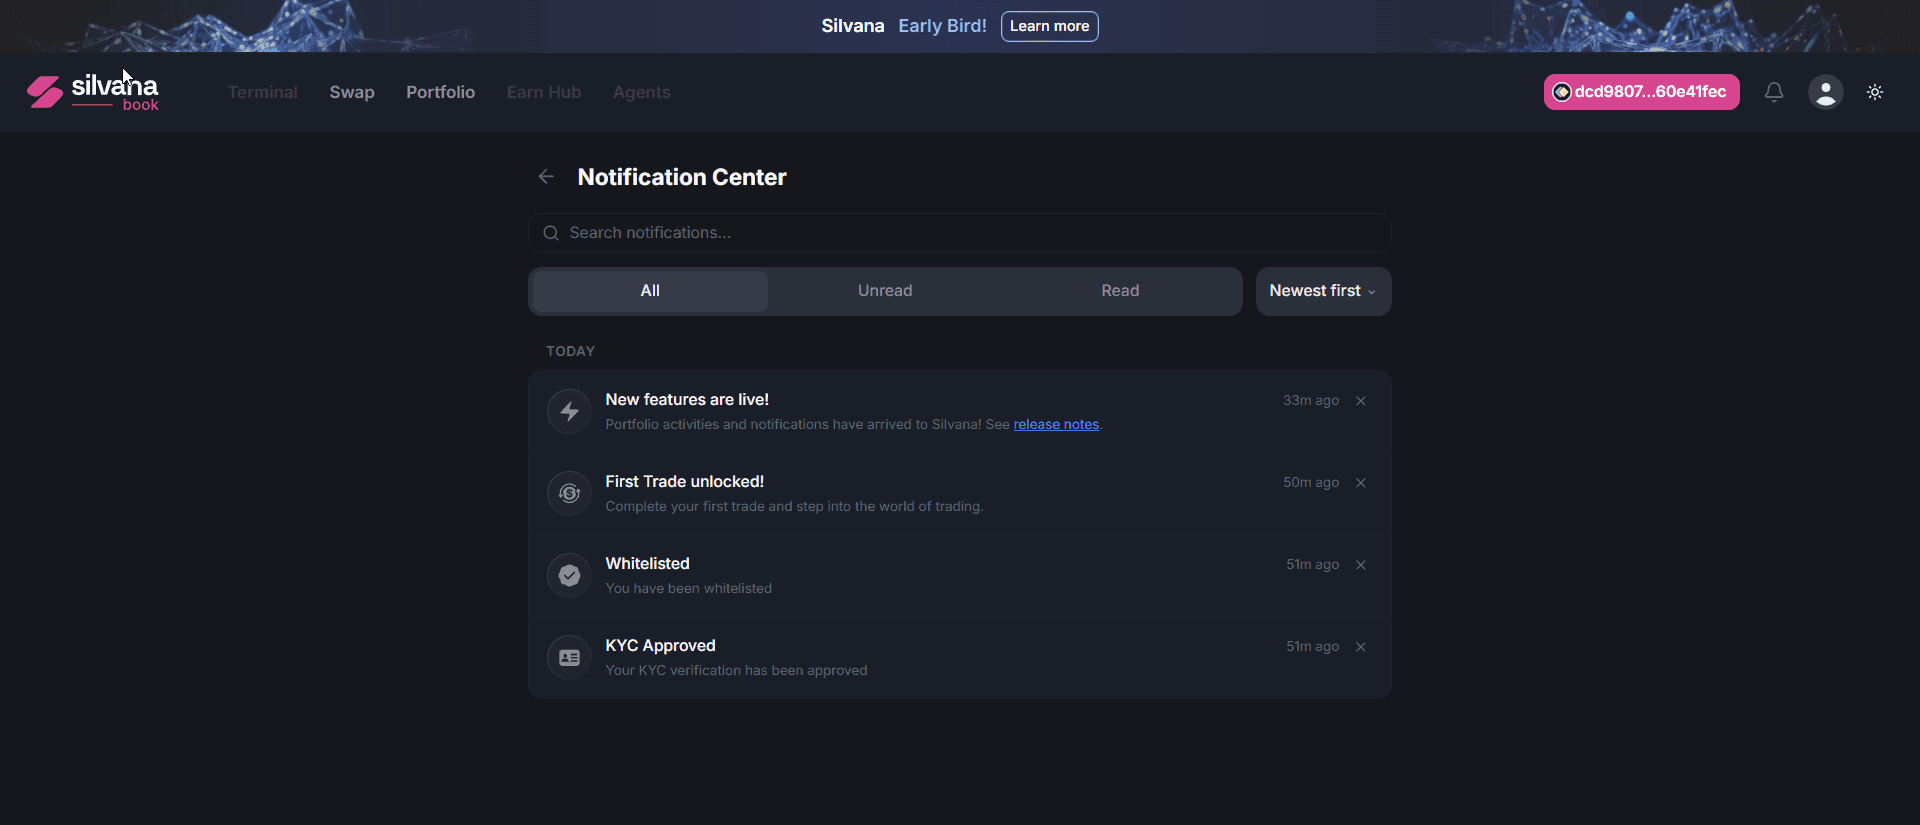Click the Whitelisted notification title
Screen dimensions: 1920x825
coord(648,564)
